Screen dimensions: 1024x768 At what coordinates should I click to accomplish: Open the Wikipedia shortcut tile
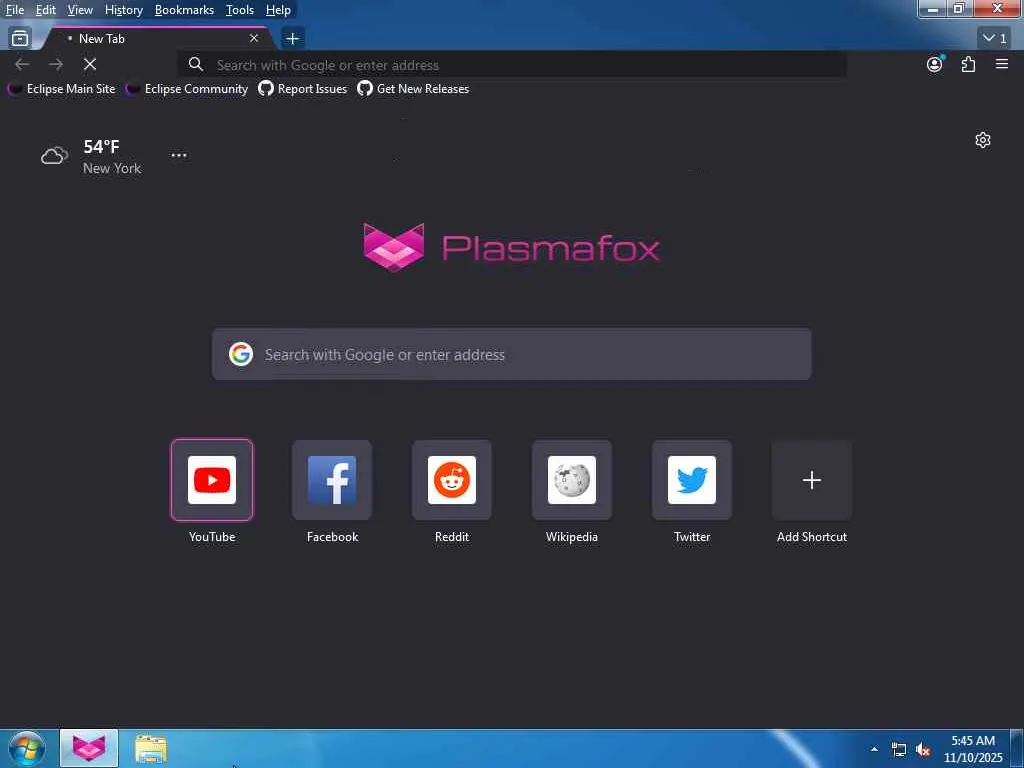[571, 480]
